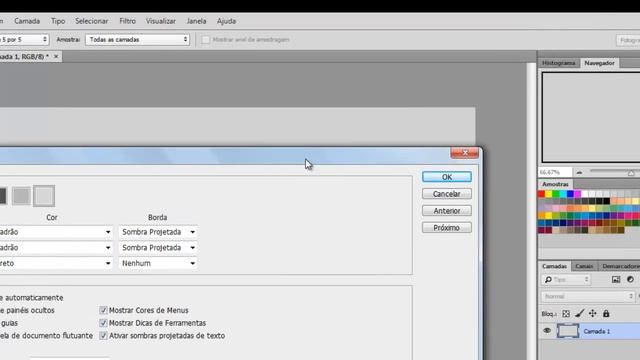
Task: Toggle Mostrar Cores de Menus checkbox
Action: click(x=103, y=310)
